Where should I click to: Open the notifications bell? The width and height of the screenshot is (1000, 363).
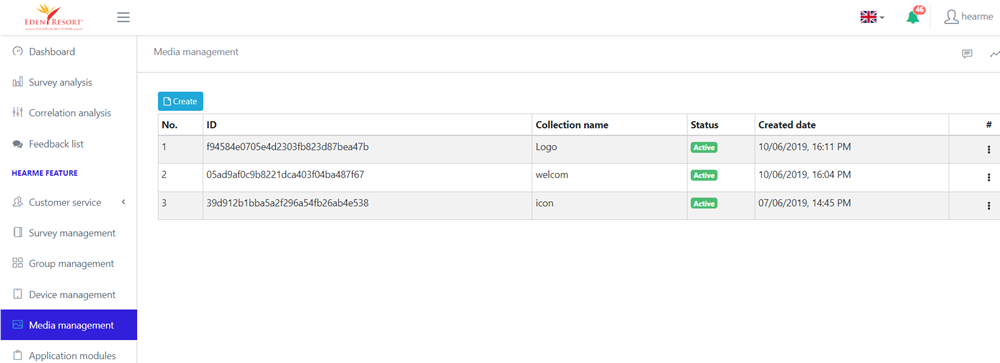point(913,17)
